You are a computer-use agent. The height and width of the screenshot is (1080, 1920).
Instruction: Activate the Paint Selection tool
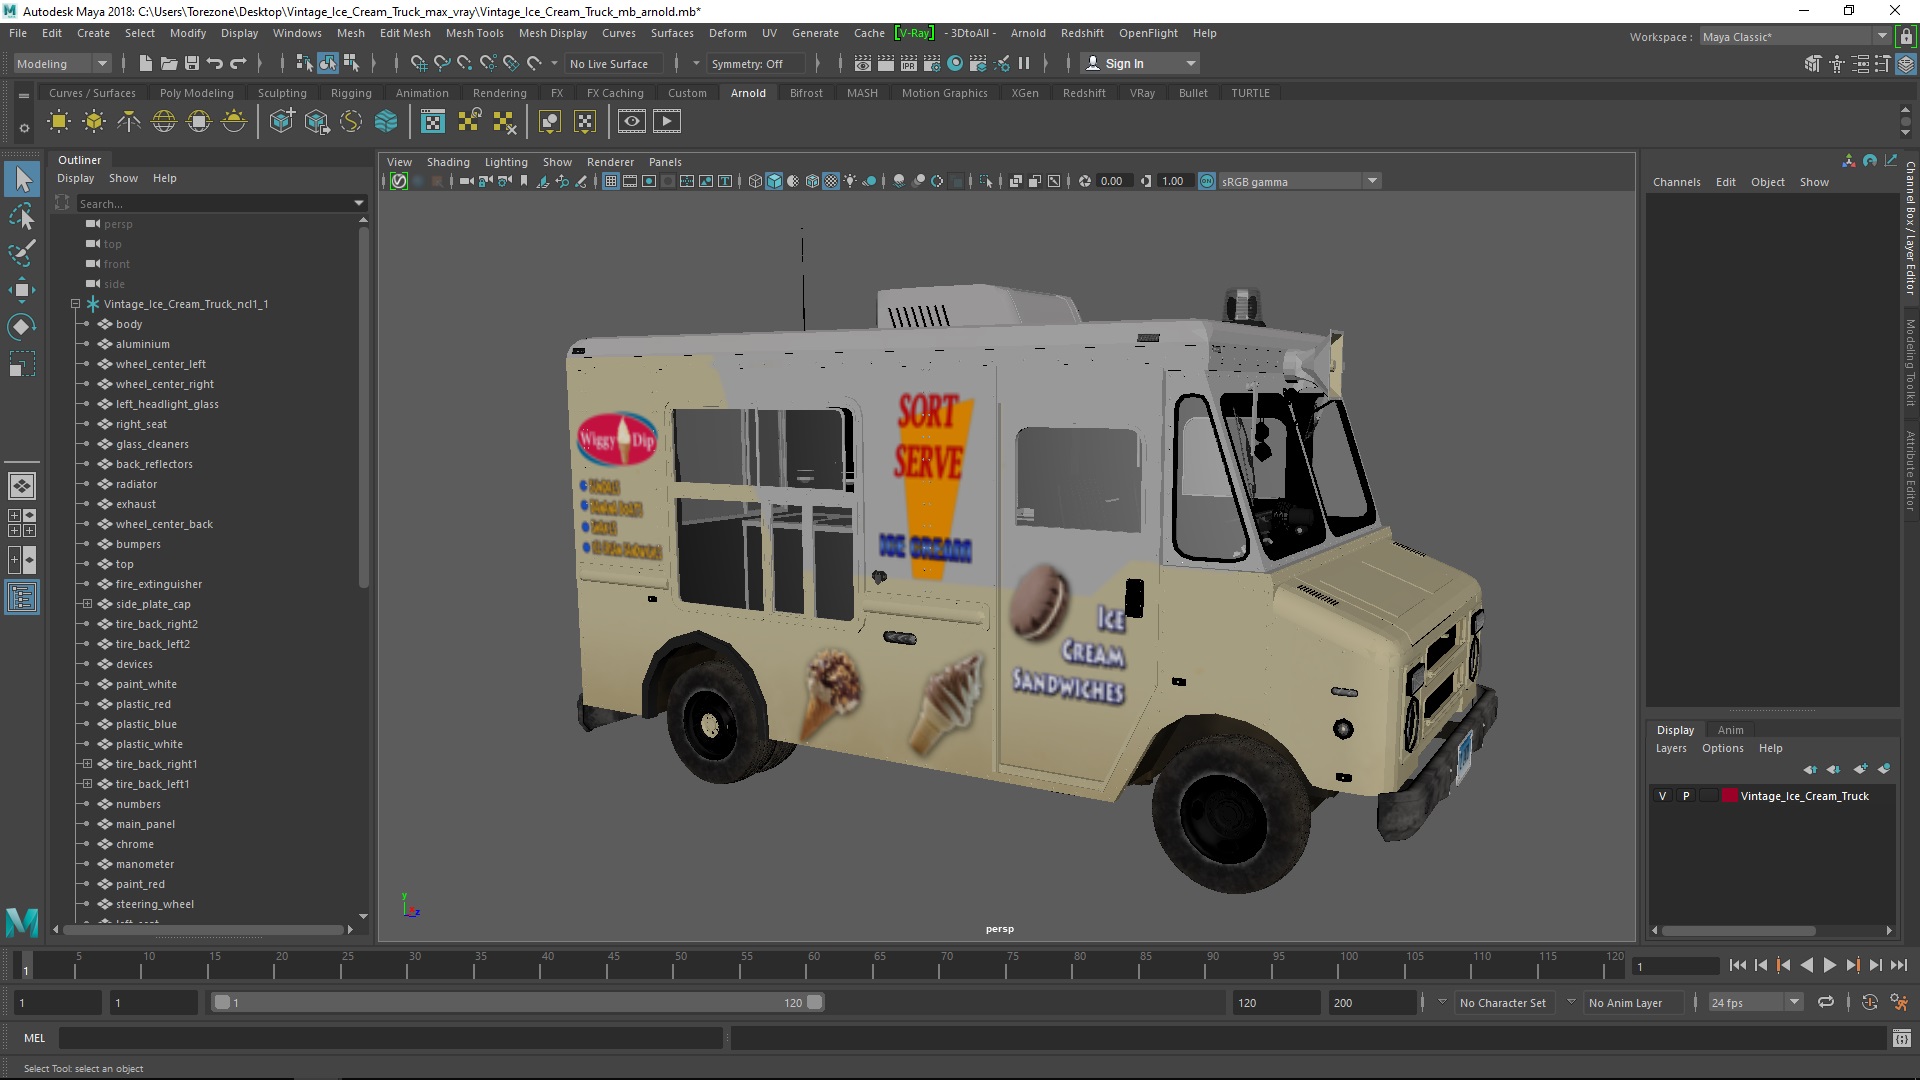click(x=22, y=252)
